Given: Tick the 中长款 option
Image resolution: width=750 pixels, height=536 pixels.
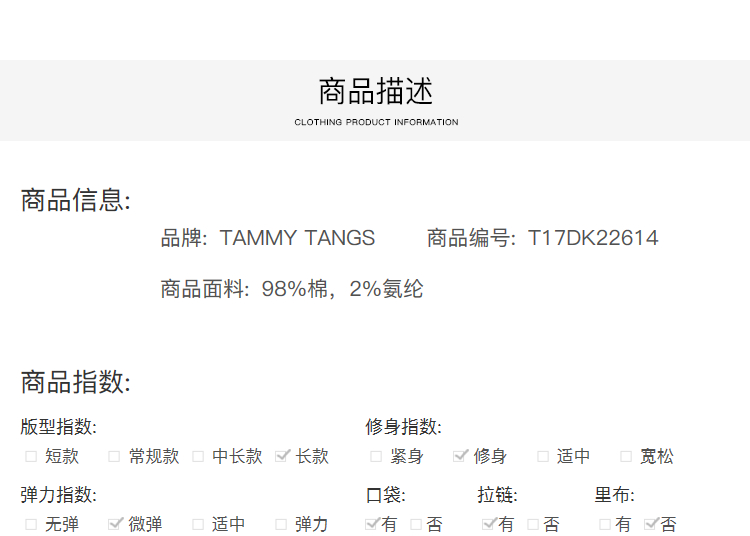Looking at the screenshot, I should click(198, 456).
